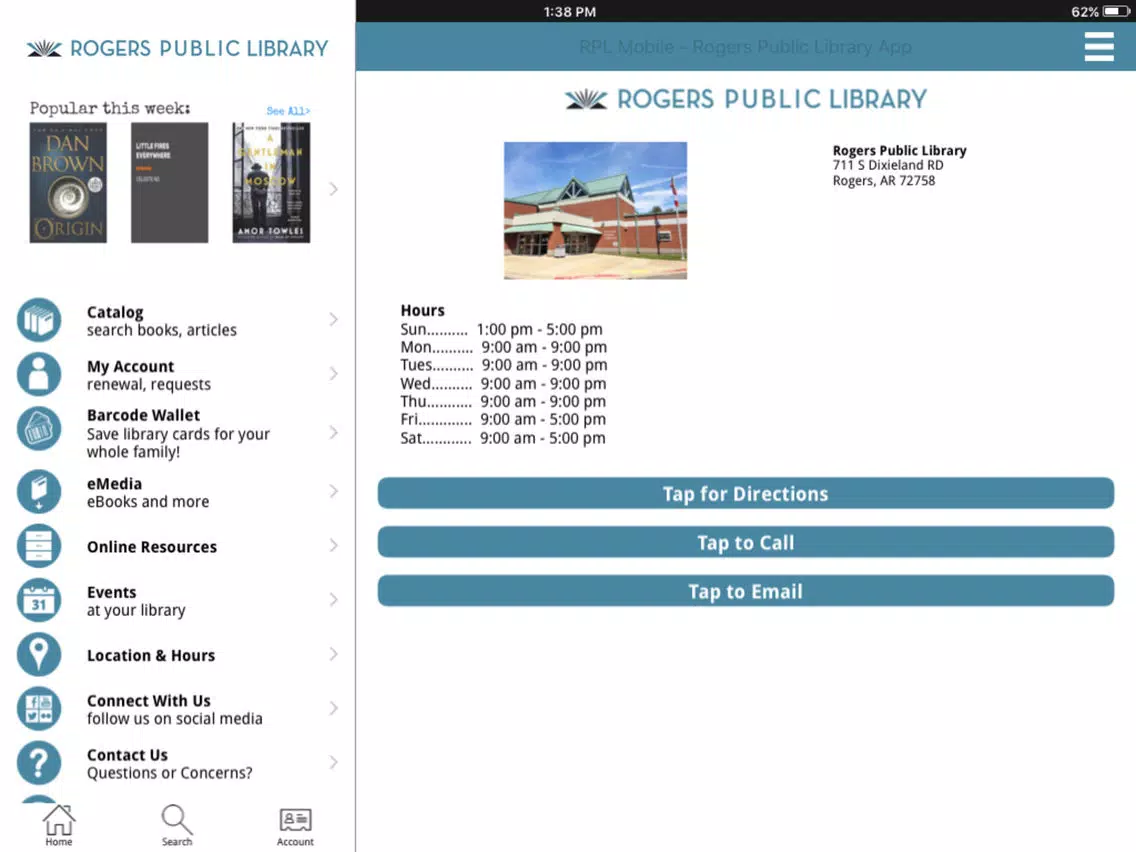Tap for Directions button

tap(746, 493)
